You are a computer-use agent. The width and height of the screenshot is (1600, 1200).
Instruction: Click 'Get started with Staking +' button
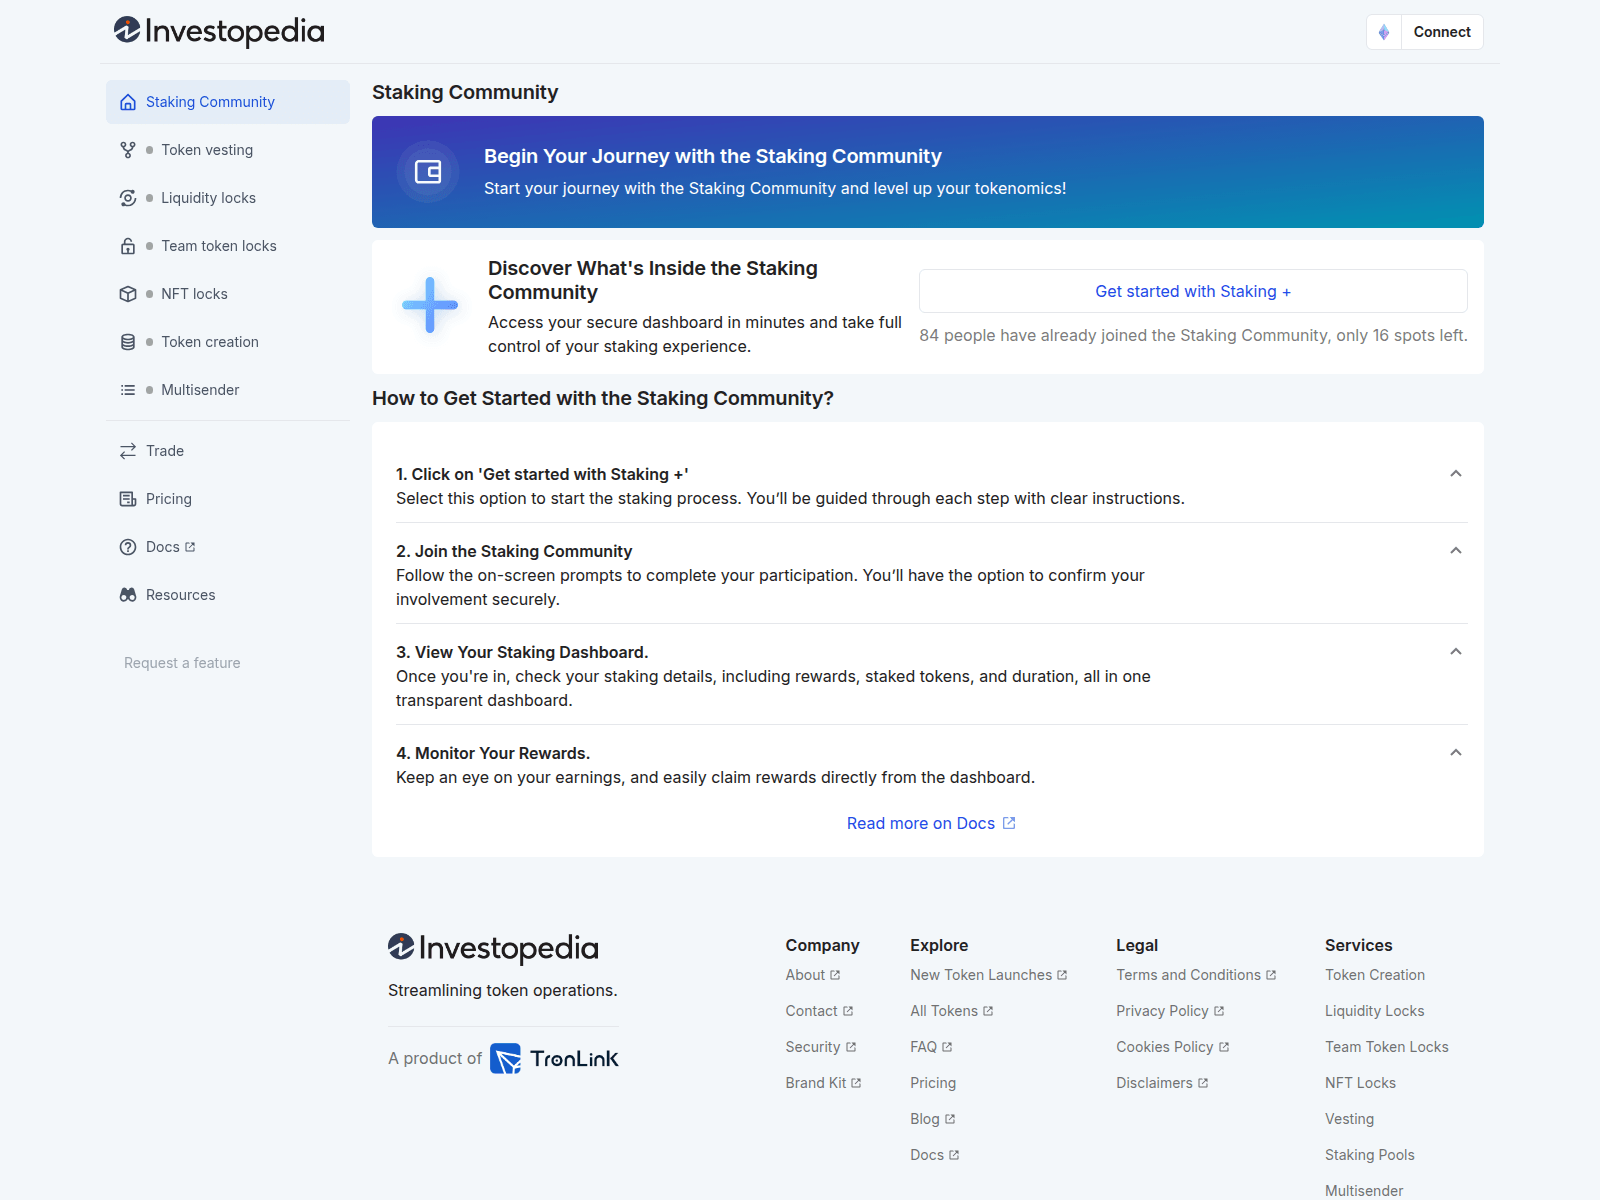click(1193, 291)
